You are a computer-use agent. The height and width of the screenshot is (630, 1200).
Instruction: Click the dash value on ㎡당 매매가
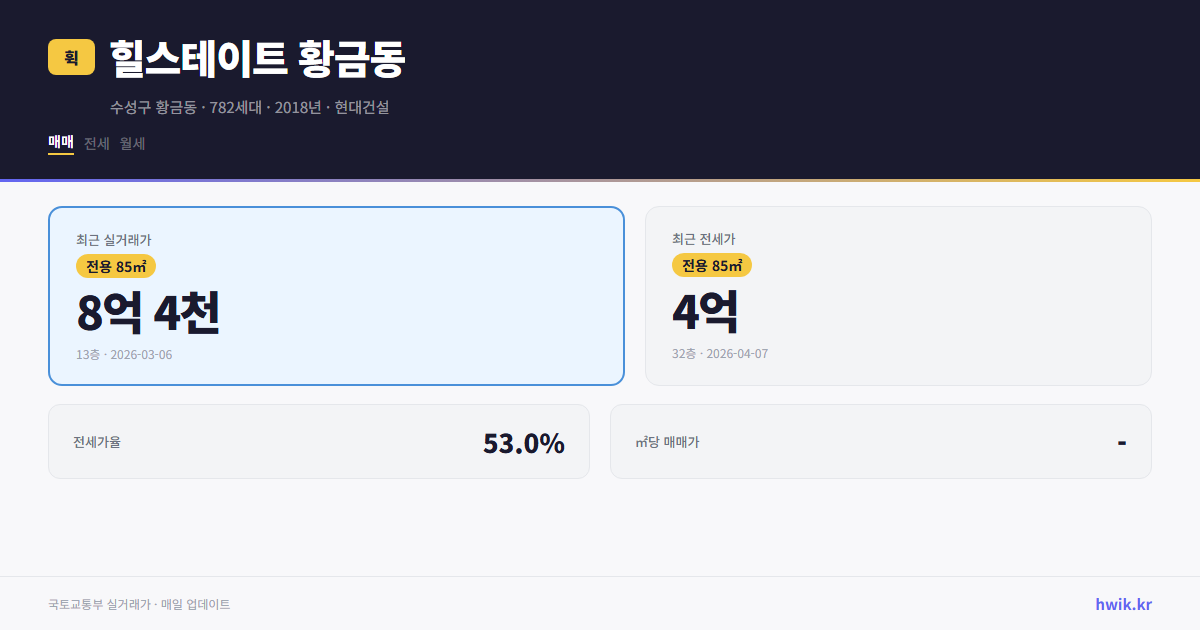click(1123, 441)
